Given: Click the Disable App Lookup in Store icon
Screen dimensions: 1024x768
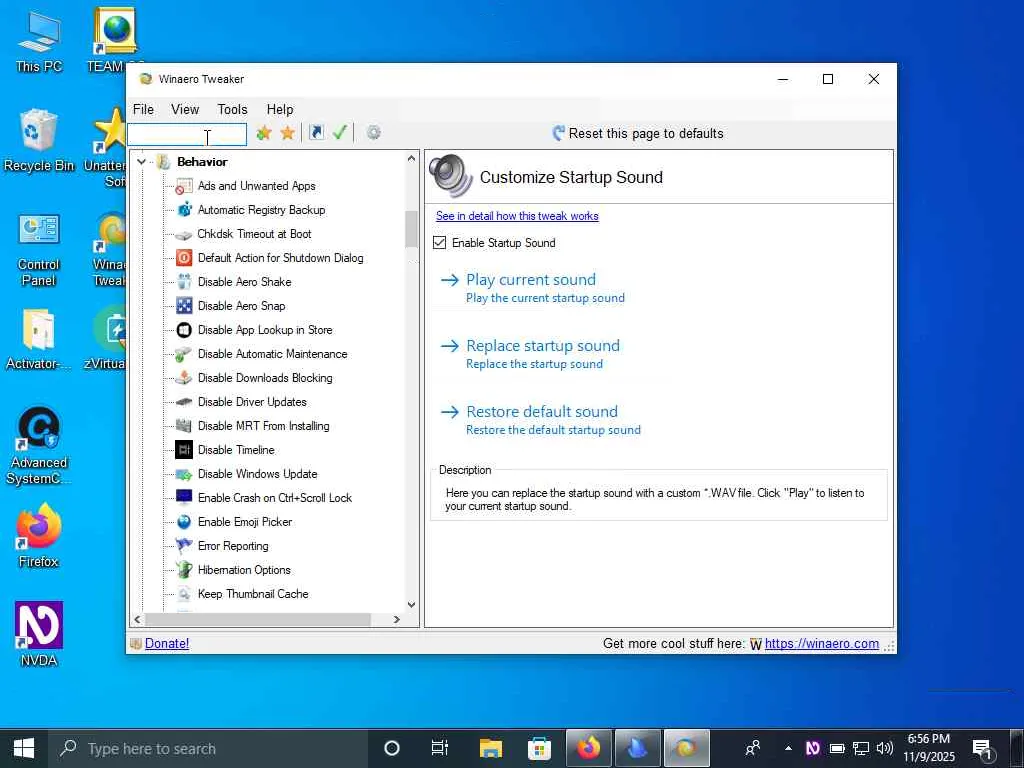Looking at the screenshot, I should [184, 330].
